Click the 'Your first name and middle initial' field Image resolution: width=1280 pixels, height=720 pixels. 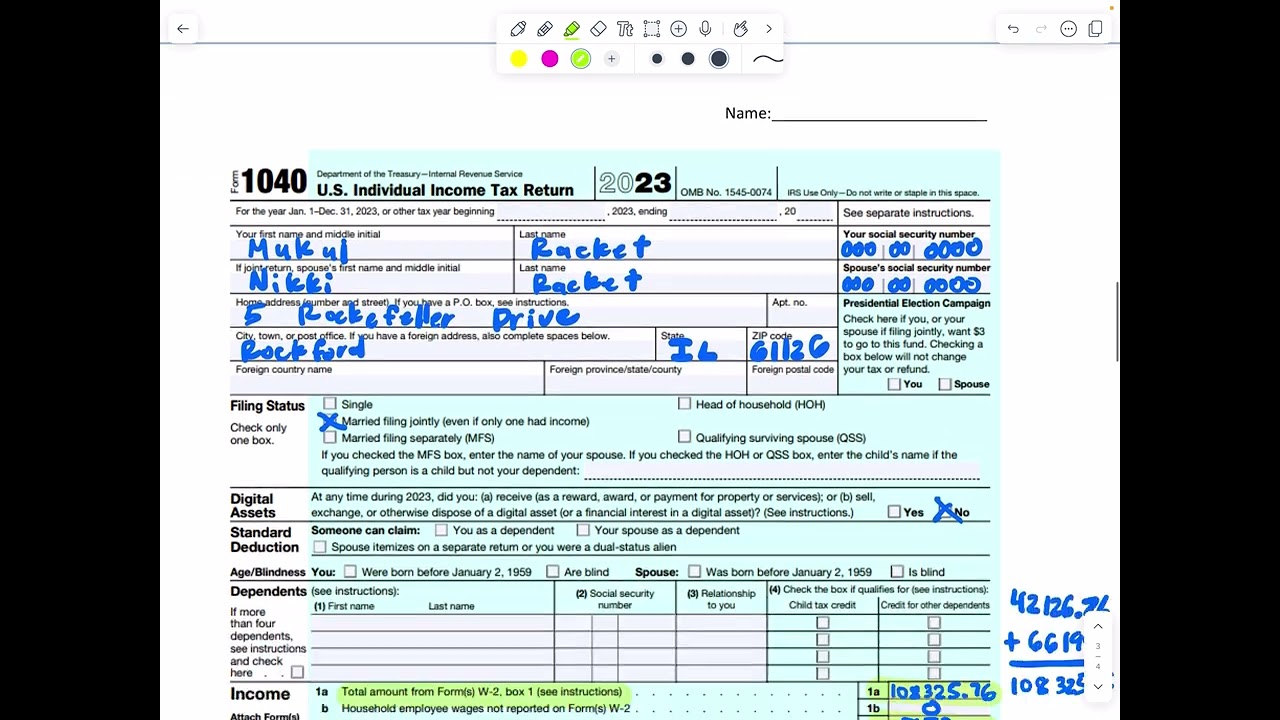pyautogui.click(x=372, y=244)
